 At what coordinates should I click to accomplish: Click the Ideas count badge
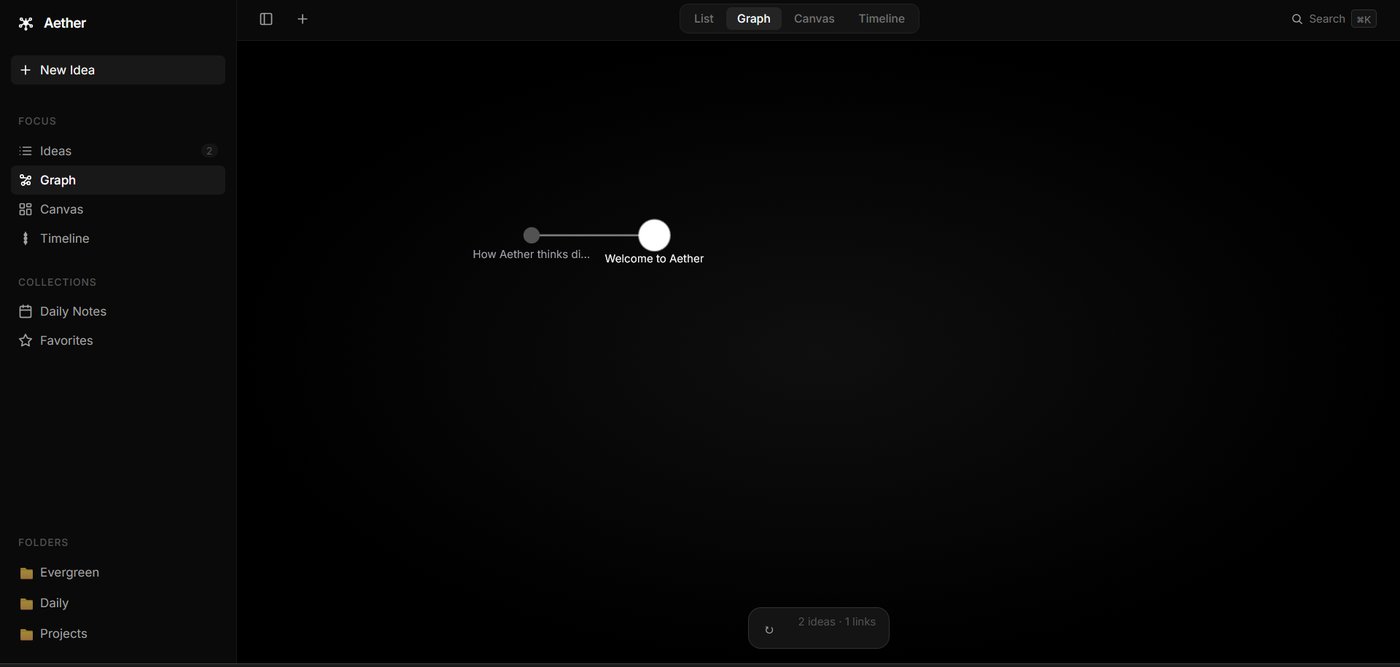click(209, 151)
